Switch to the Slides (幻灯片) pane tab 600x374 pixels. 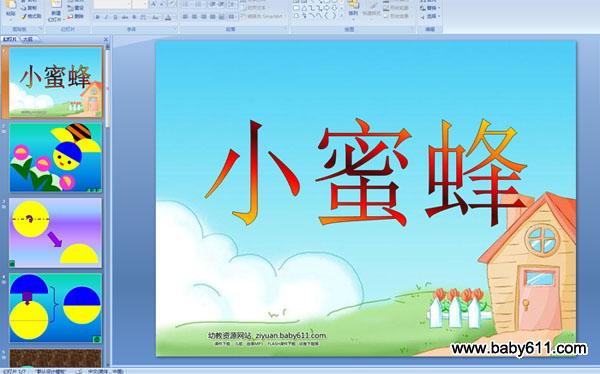[x=10, y=39]
